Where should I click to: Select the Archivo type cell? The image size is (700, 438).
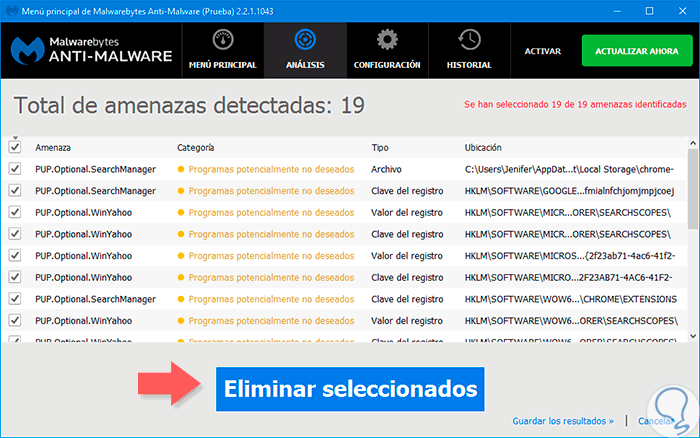pos(386,170)
